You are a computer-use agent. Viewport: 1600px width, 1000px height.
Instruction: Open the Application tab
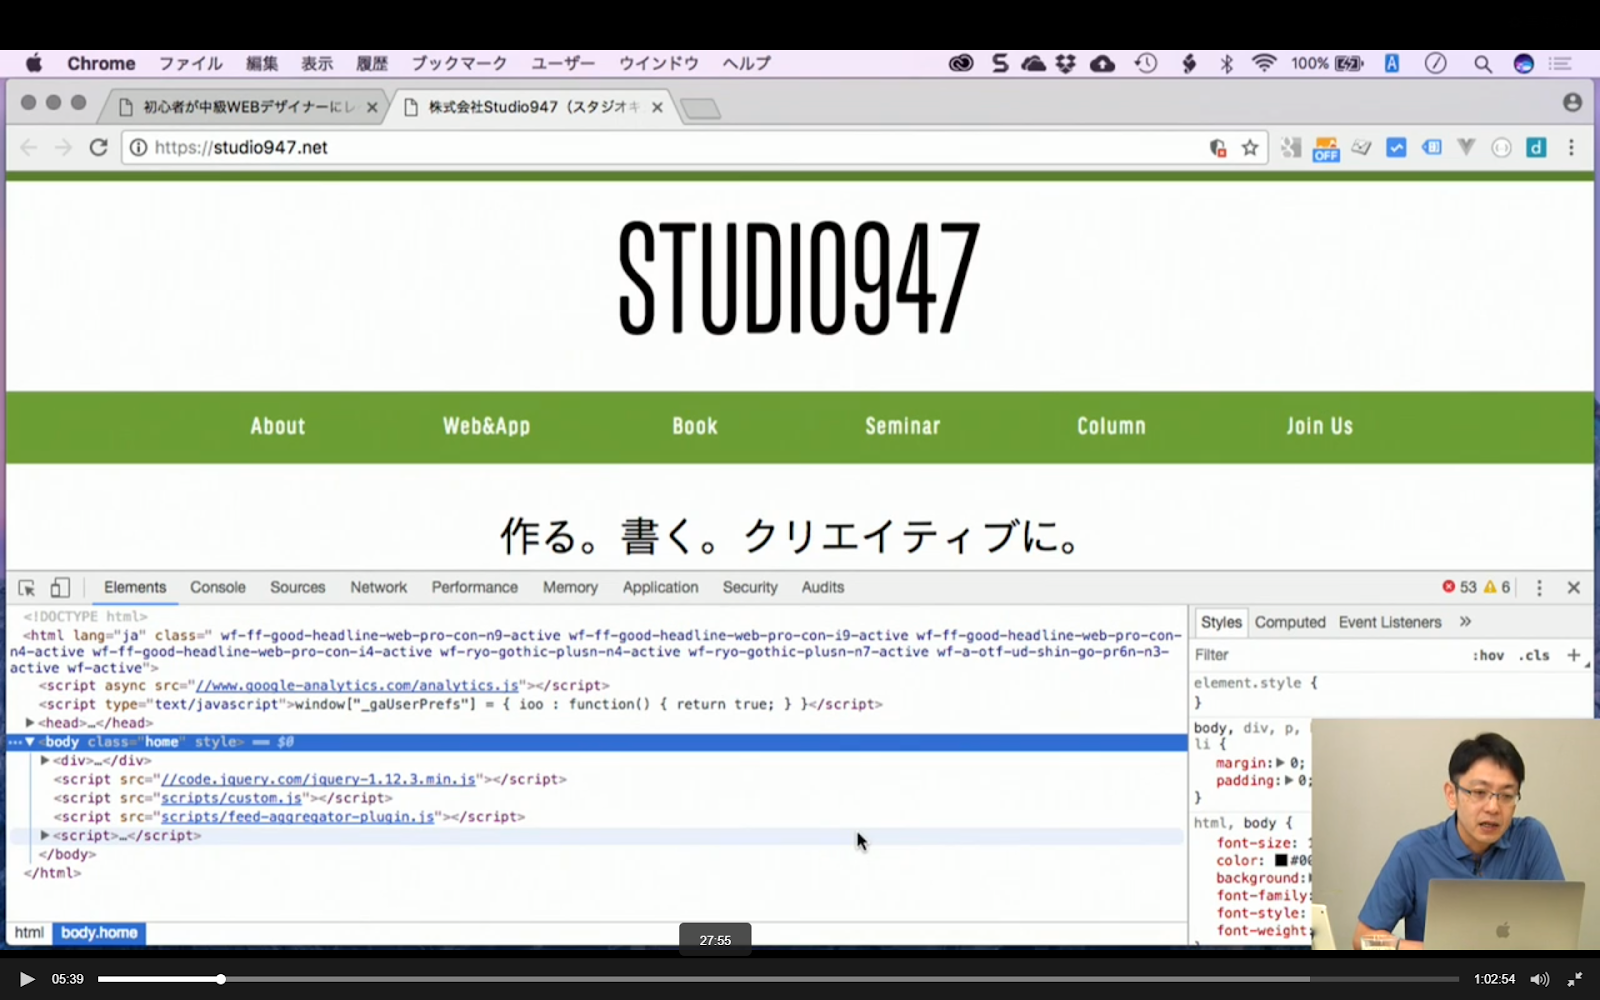660,587
